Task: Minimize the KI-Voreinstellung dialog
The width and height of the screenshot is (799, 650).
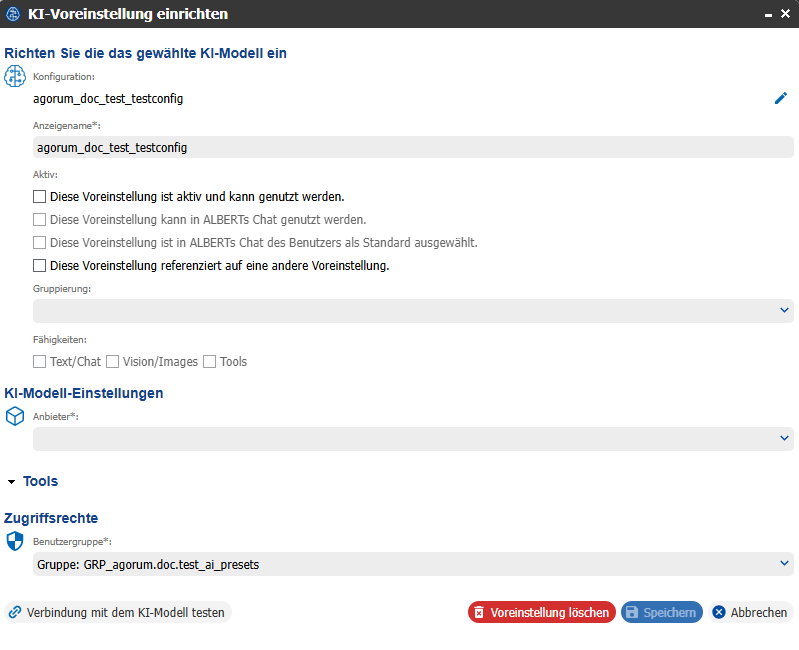Action: (768, 15)
